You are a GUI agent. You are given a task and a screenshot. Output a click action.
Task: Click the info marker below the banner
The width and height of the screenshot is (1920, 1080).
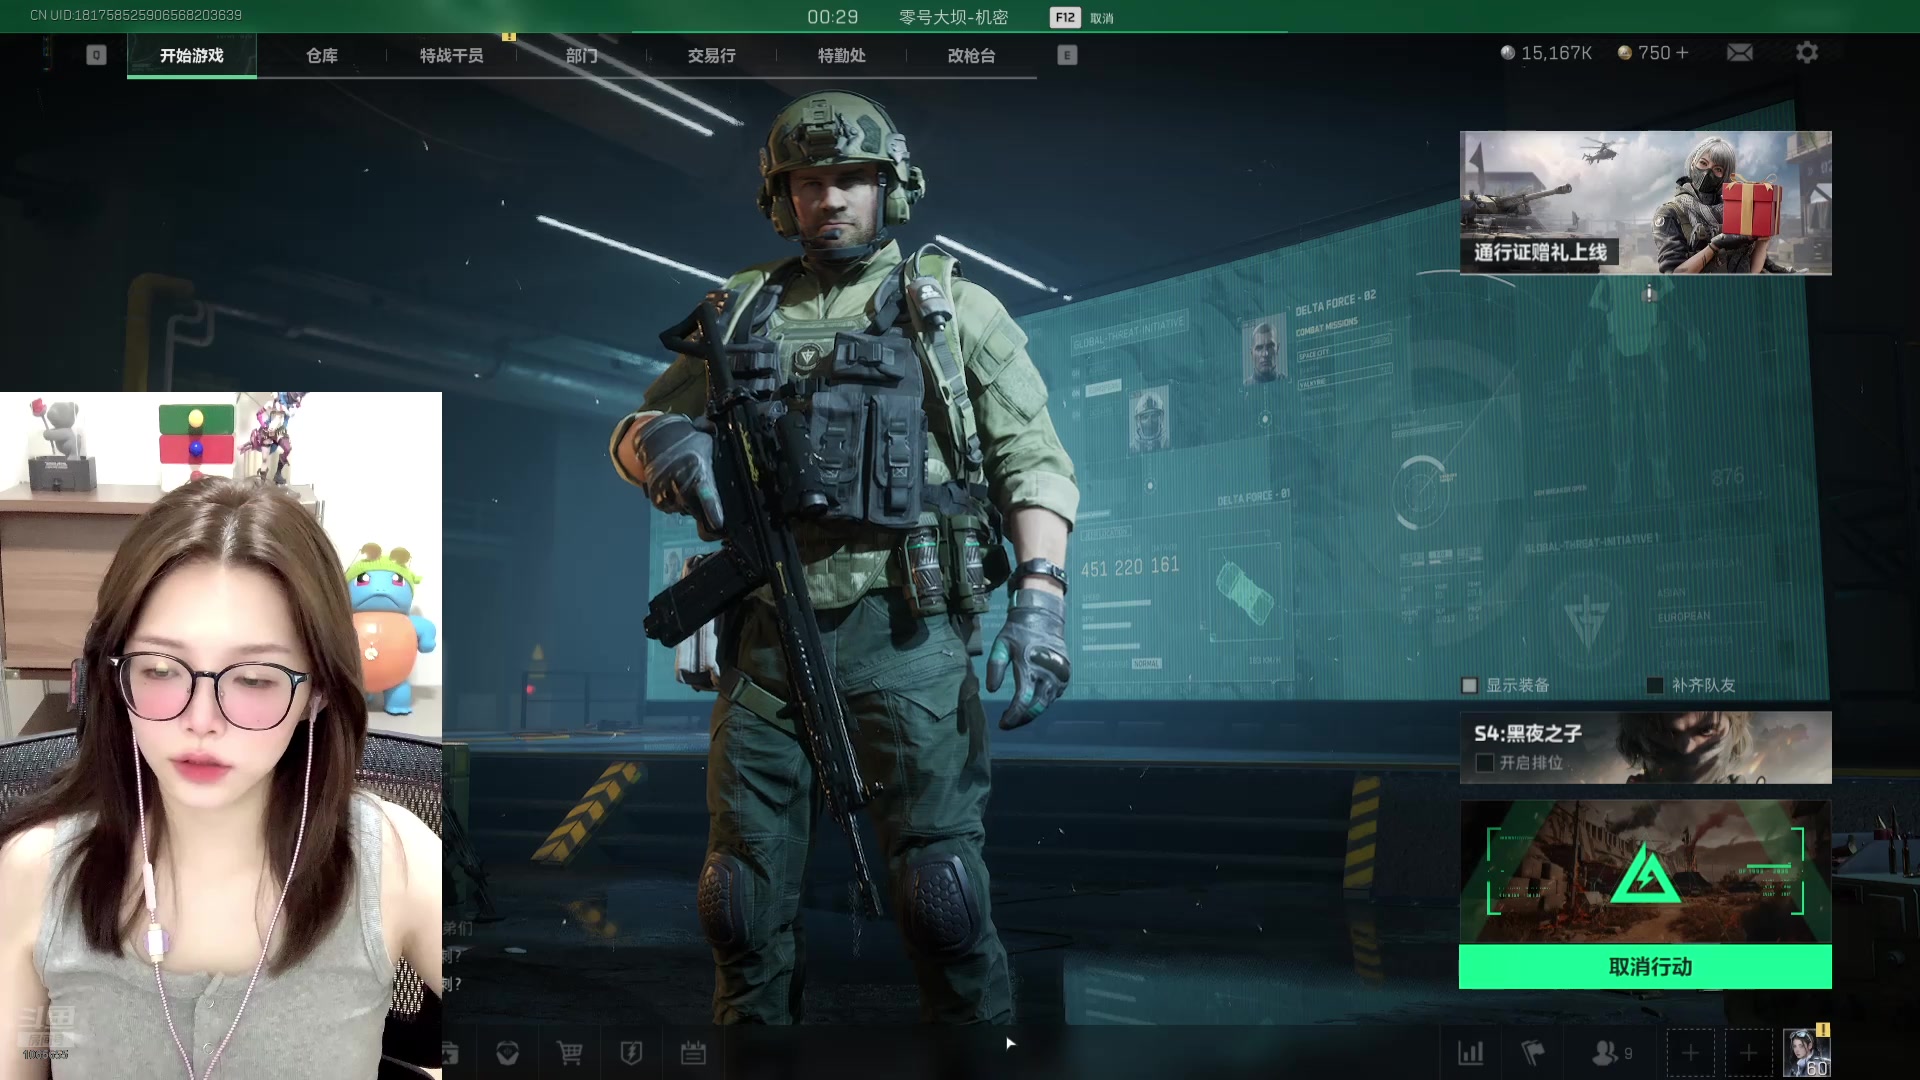1650,293
